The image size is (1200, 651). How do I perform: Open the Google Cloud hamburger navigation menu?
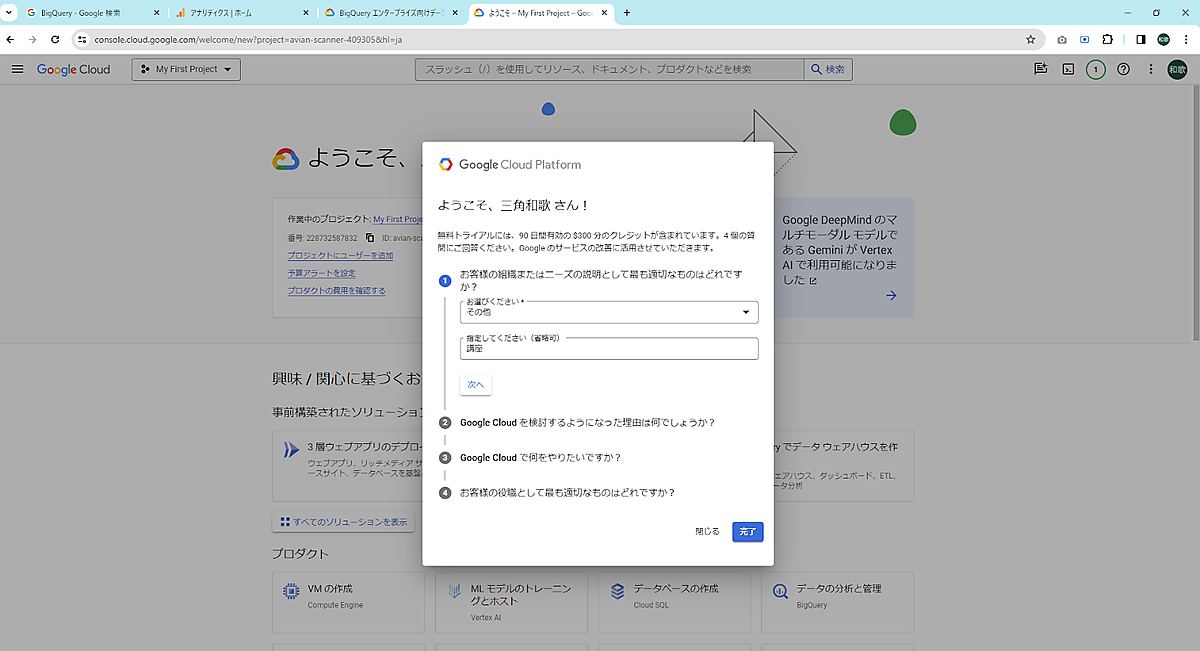[17, 69]
